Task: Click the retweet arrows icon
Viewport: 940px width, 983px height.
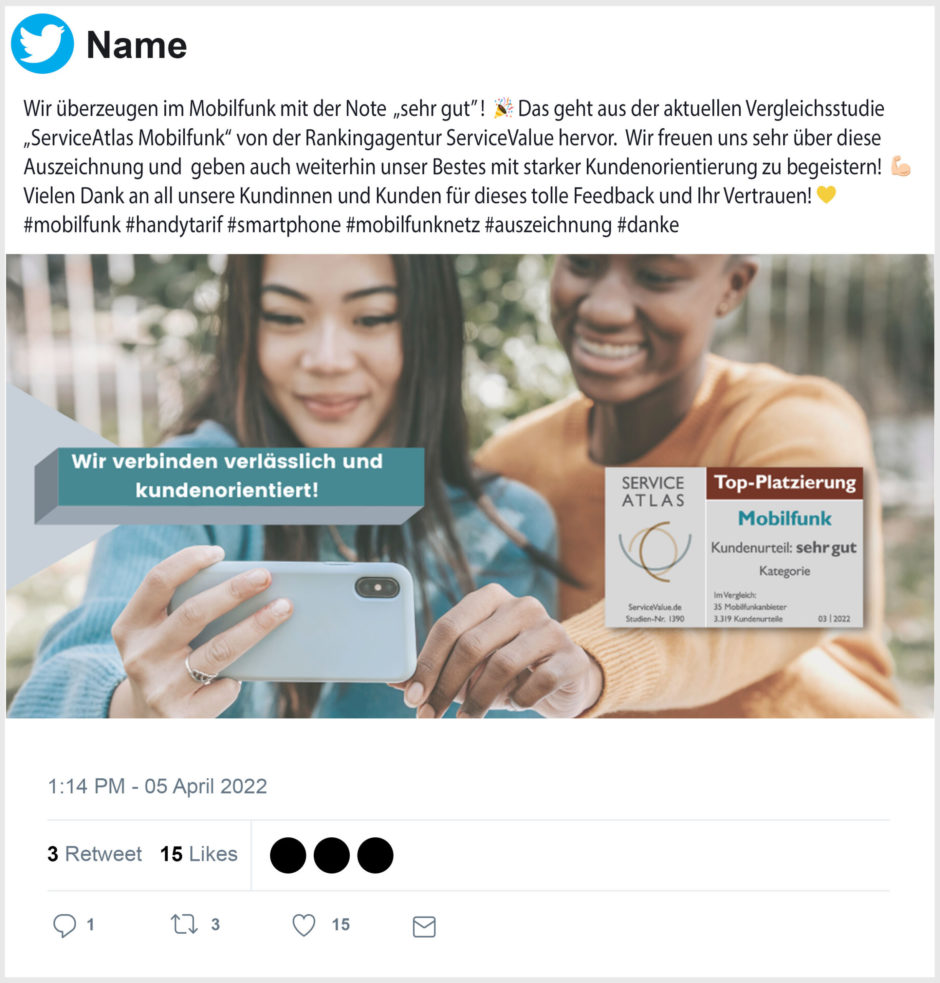Action: (x=184, y=924)
